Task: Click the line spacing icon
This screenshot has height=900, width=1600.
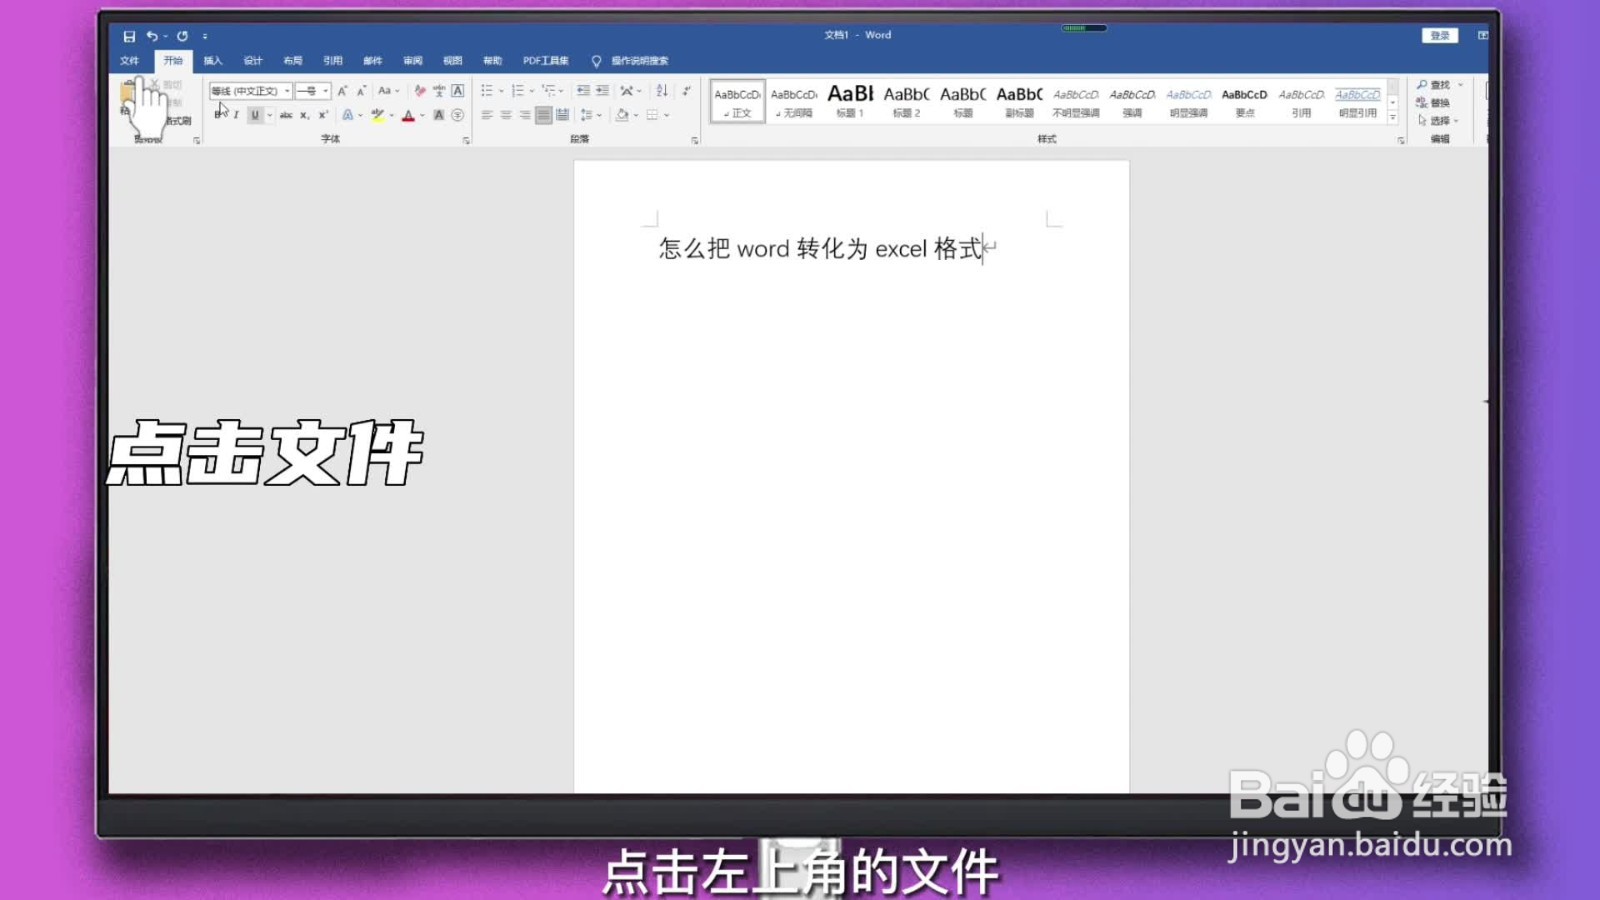Action: tap(587, 115)
